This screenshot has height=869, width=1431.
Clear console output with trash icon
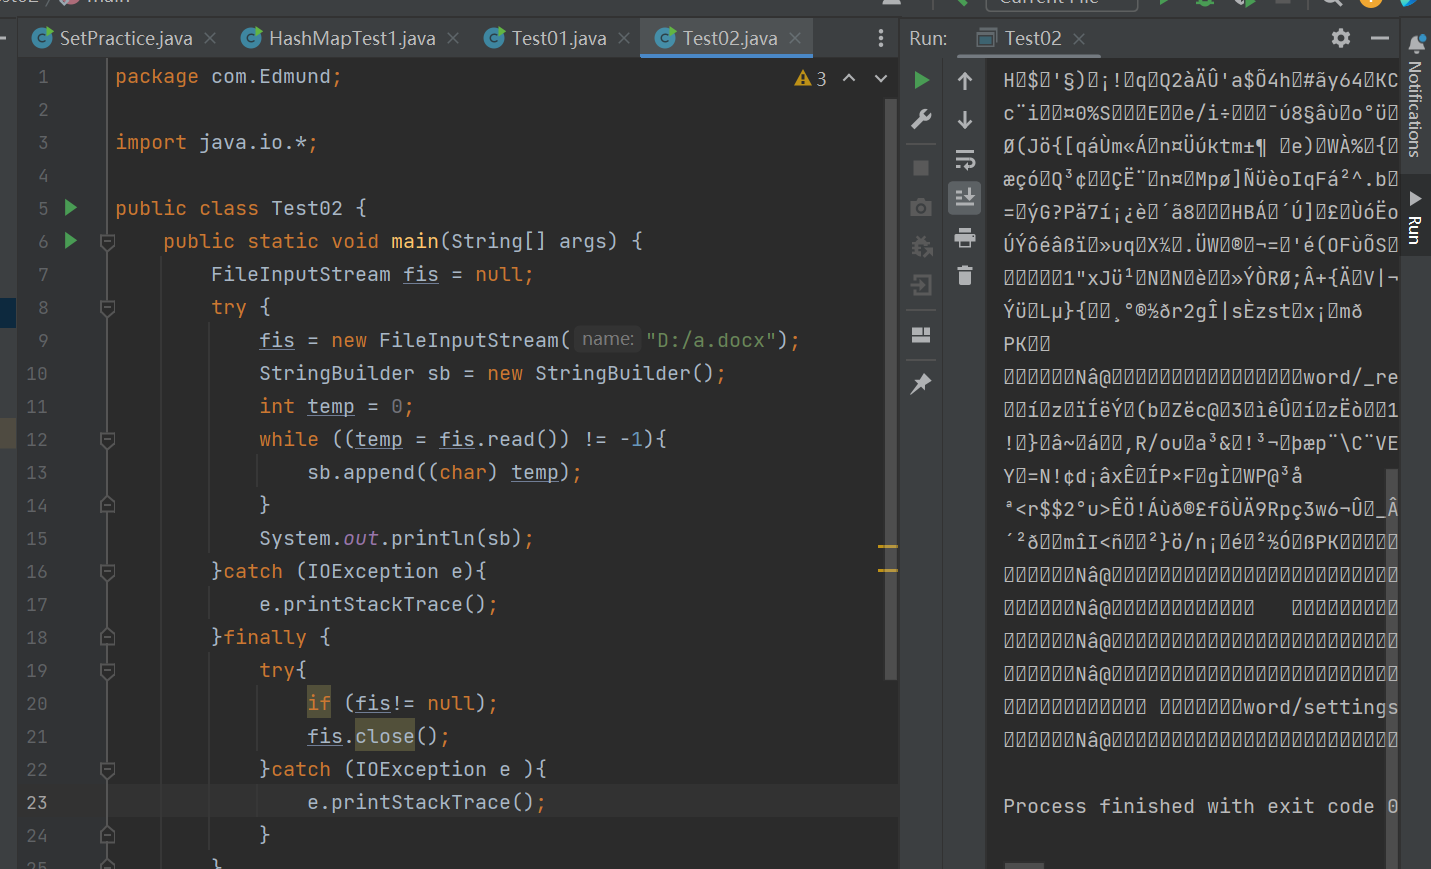point(965,275)
